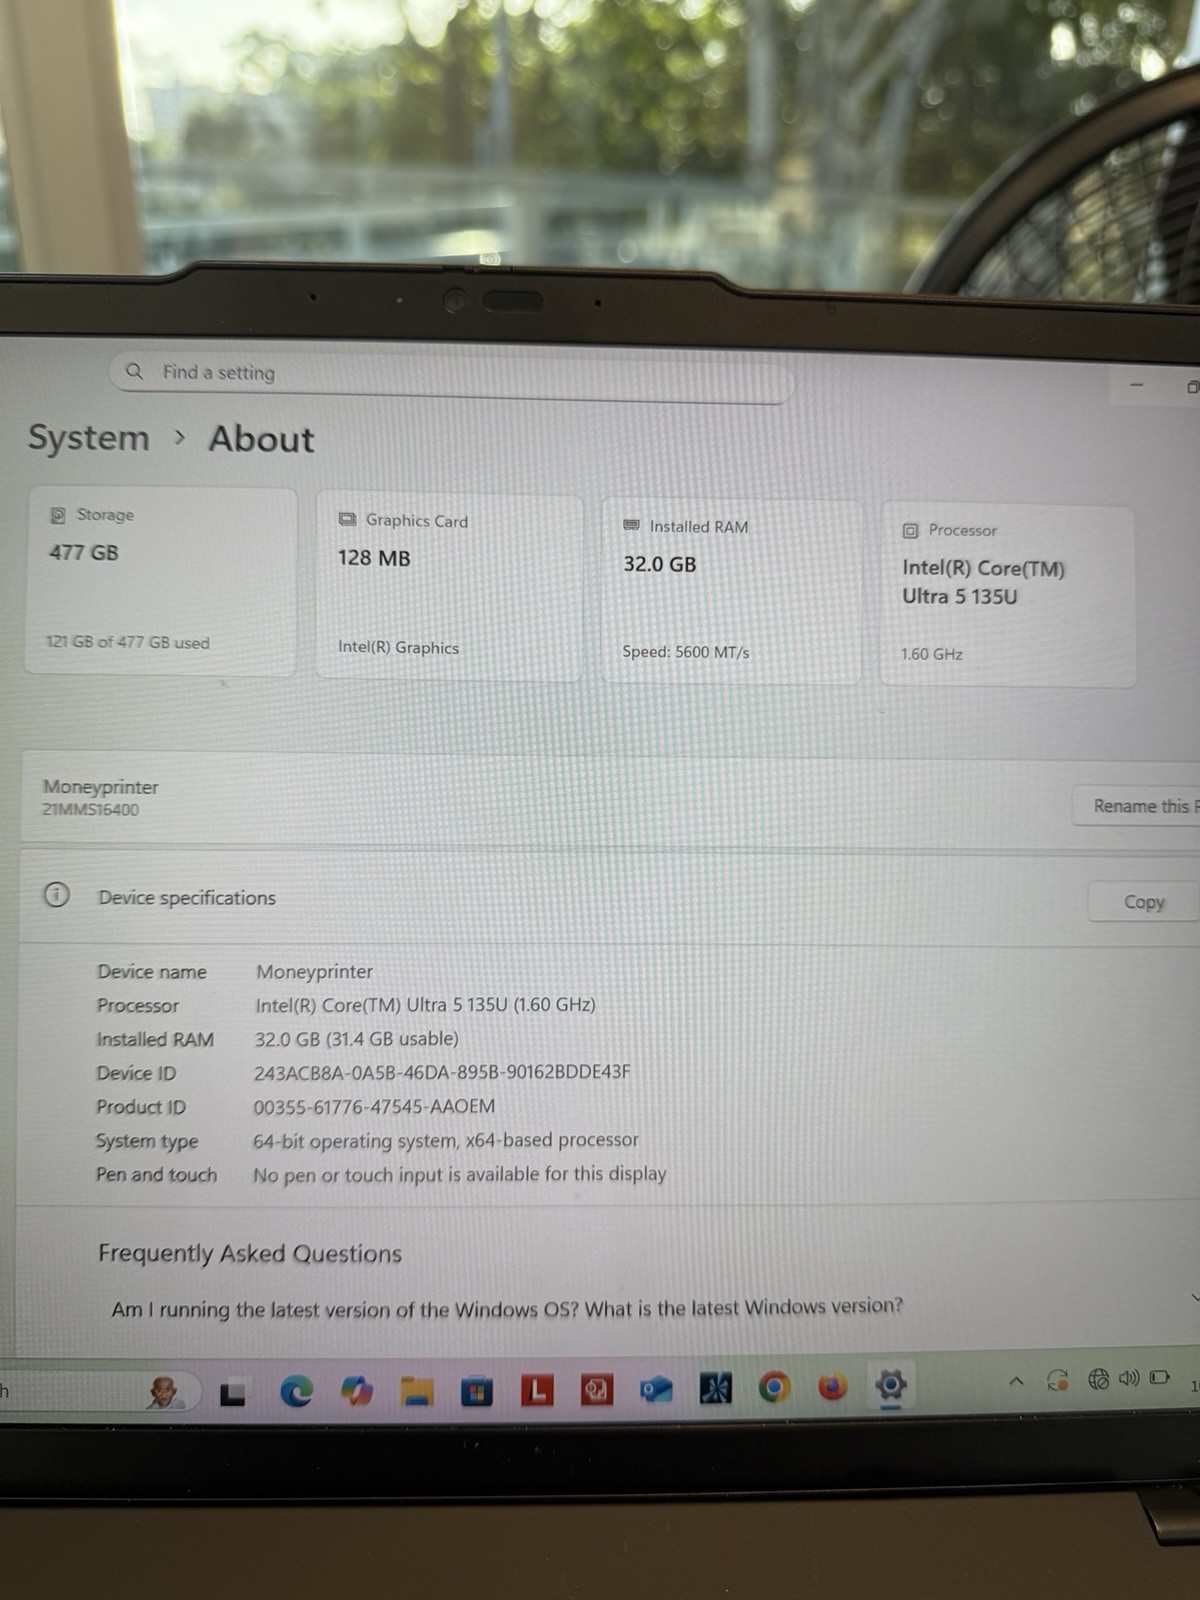Click the 32.0 GB (31.4 GB usable) text
Screen dimensions: 1200x1600
coord(357,1039)
